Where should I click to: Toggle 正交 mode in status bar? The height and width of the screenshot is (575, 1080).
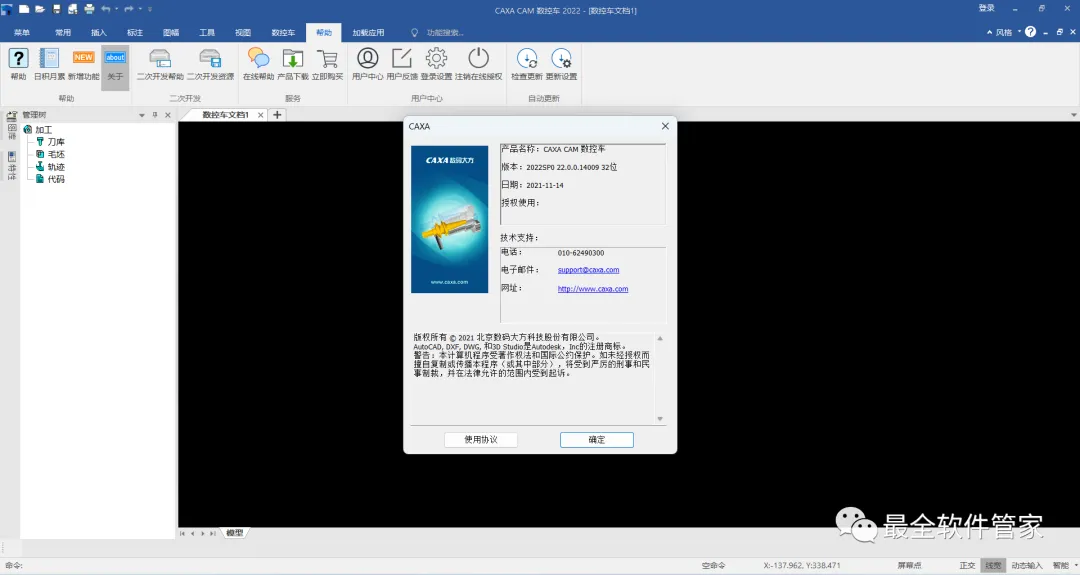coord(967,565)
